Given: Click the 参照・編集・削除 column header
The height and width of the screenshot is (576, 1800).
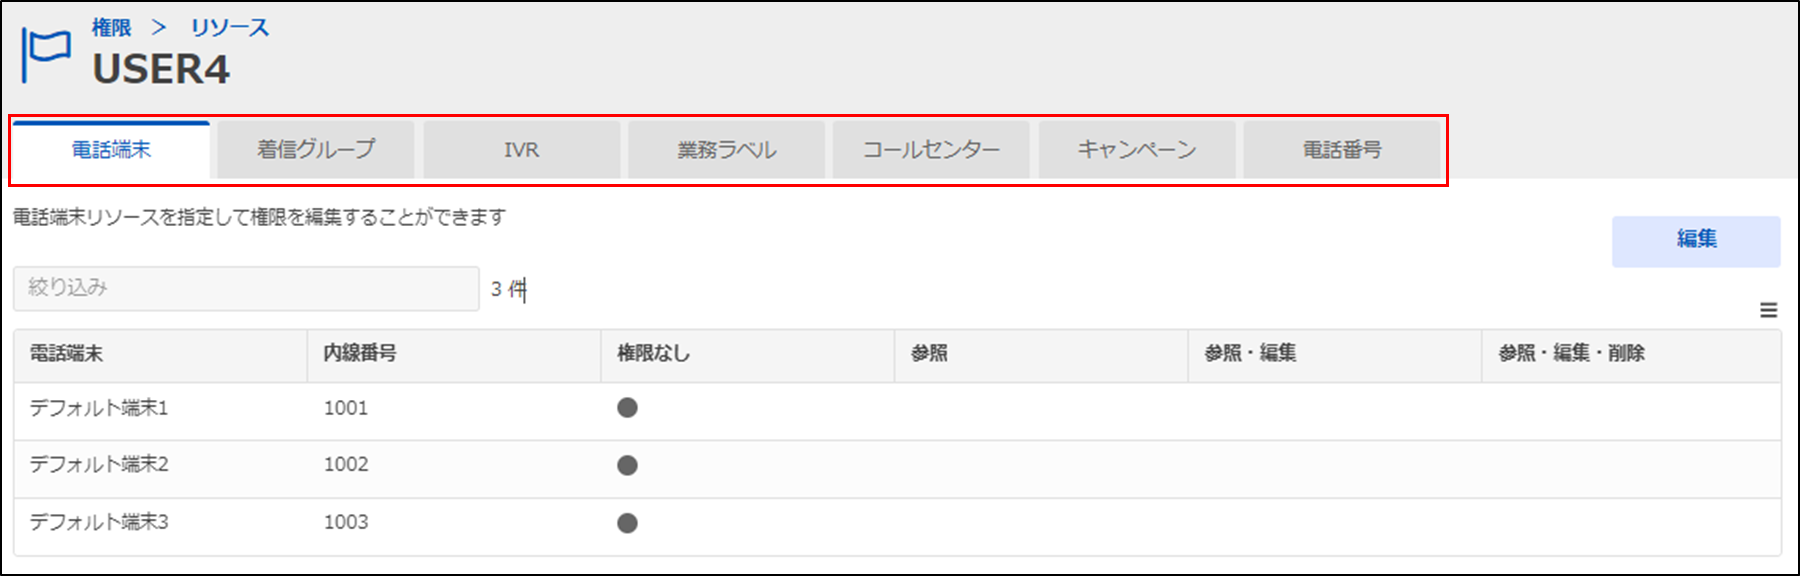Looking at the screenshot, I should click(1571, 353).
